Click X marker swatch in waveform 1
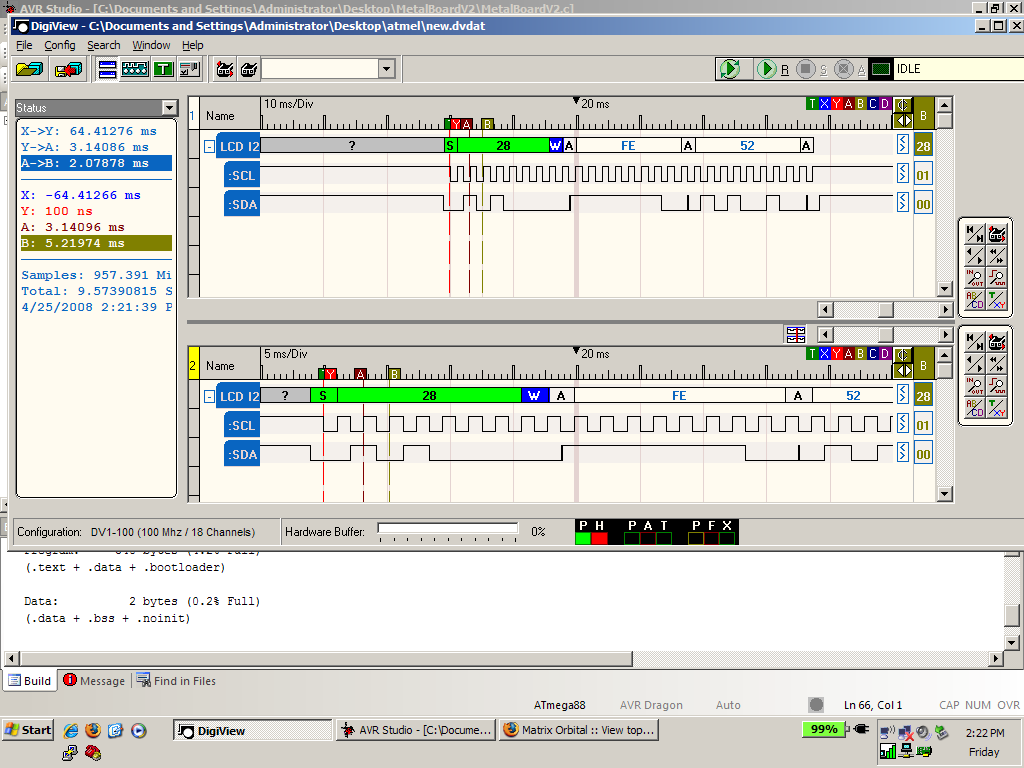 click(824, 103)
